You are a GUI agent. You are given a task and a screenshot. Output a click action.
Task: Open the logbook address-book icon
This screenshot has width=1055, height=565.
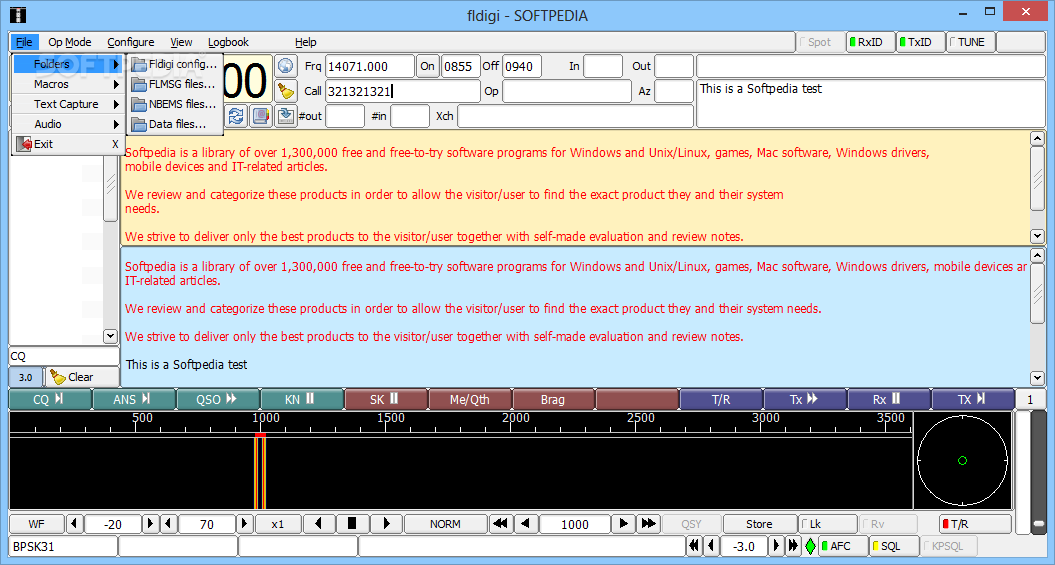[261, 116]
